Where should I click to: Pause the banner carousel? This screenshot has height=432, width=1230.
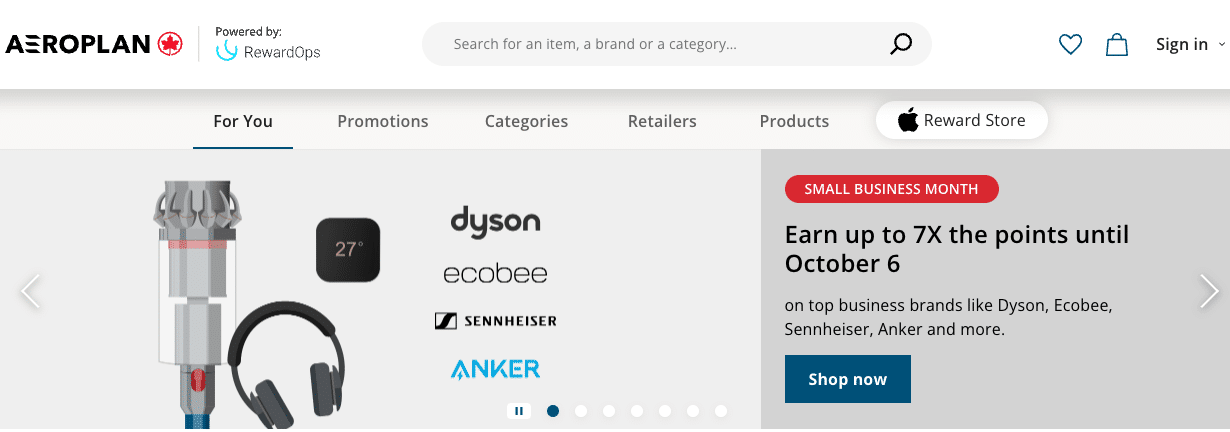pos(519,410)
